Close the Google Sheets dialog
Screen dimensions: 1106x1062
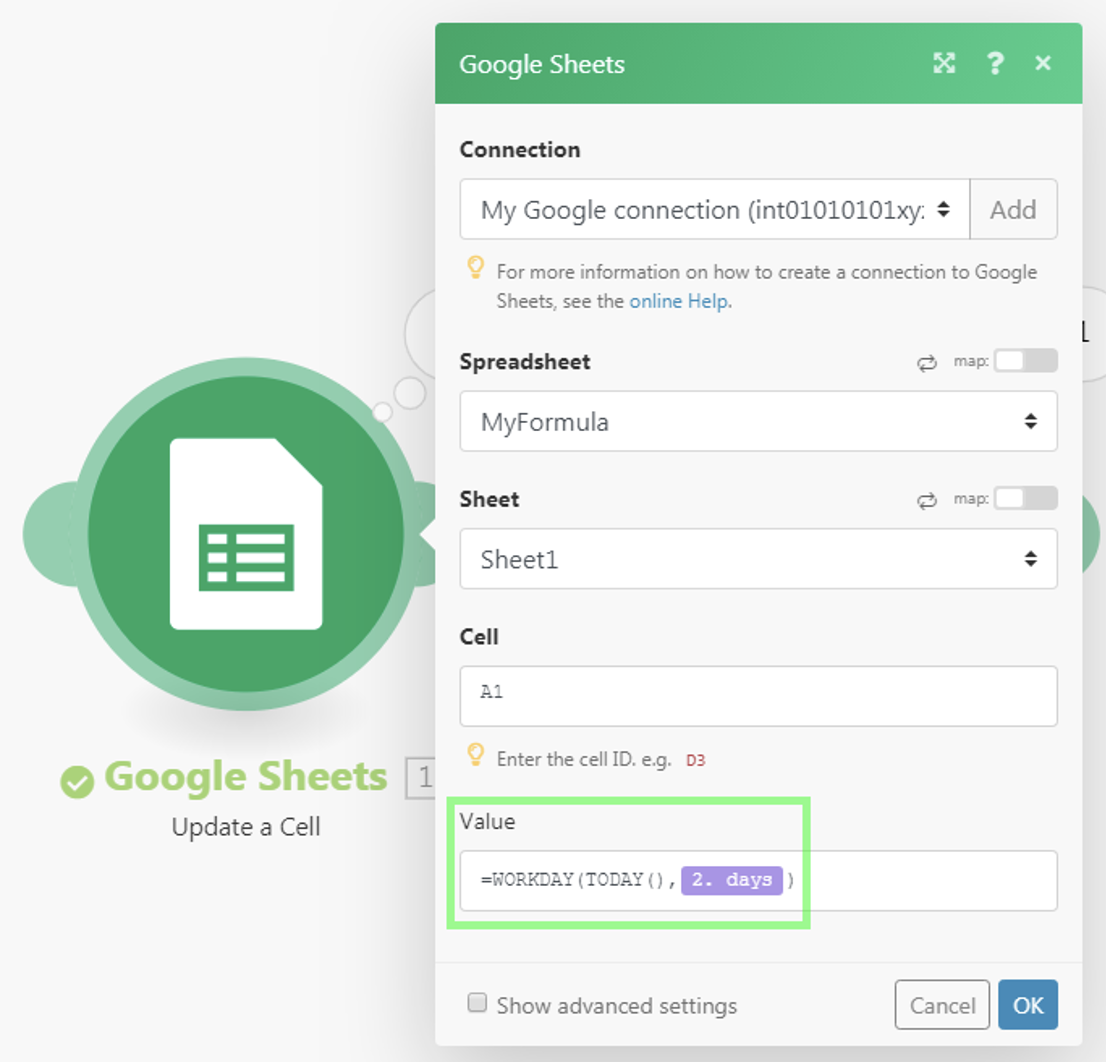point(1043,64)
